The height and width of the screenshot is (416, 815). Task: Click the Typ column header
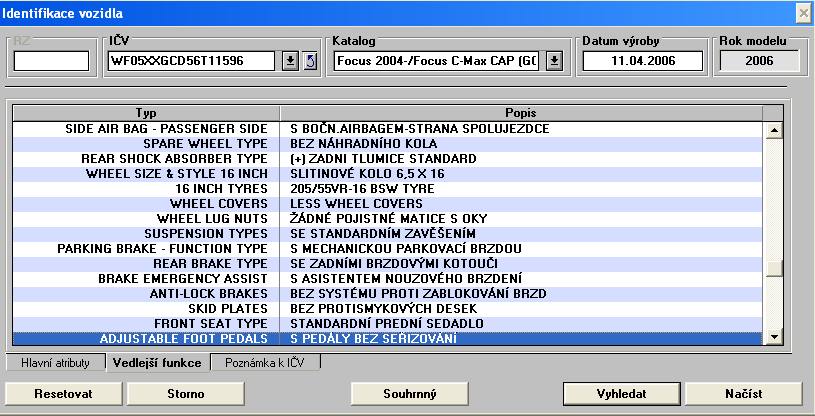(146, 112)
